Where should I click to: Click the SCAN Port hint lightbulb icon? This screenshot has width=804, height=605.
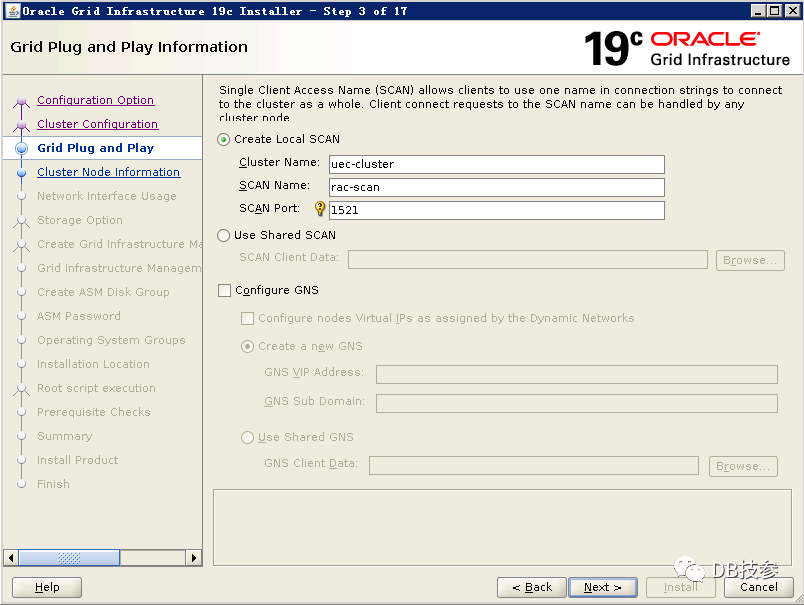tap(320, 209)
